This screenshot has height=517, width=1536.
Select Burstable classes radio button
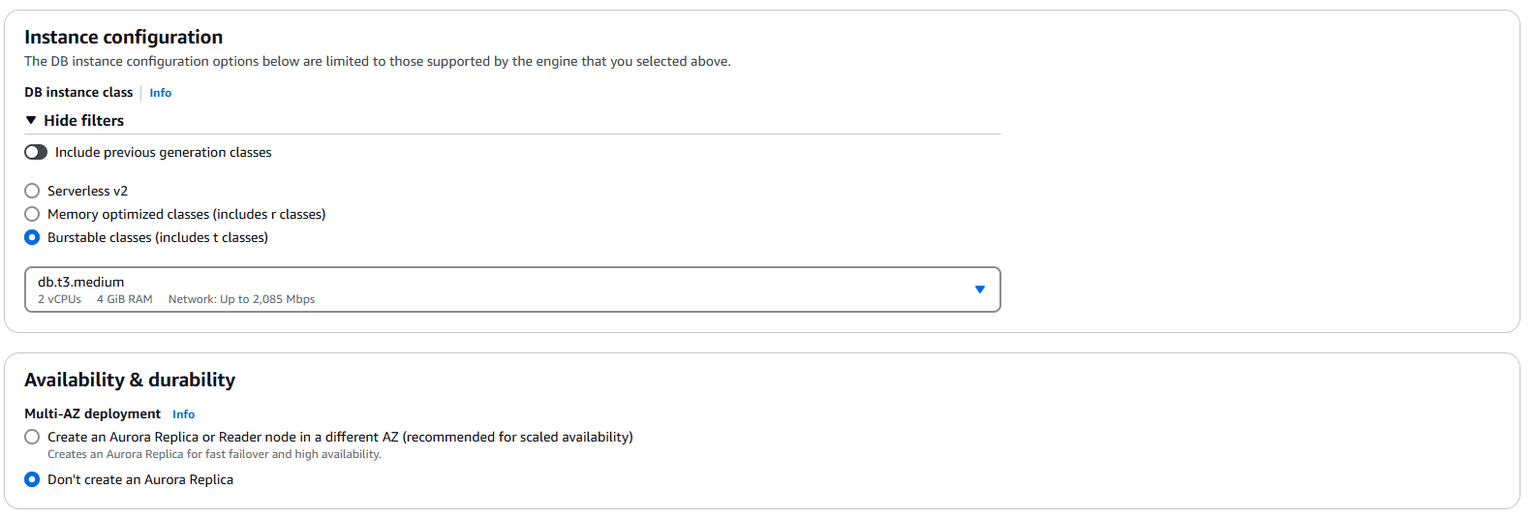click(x=32, y=237)
